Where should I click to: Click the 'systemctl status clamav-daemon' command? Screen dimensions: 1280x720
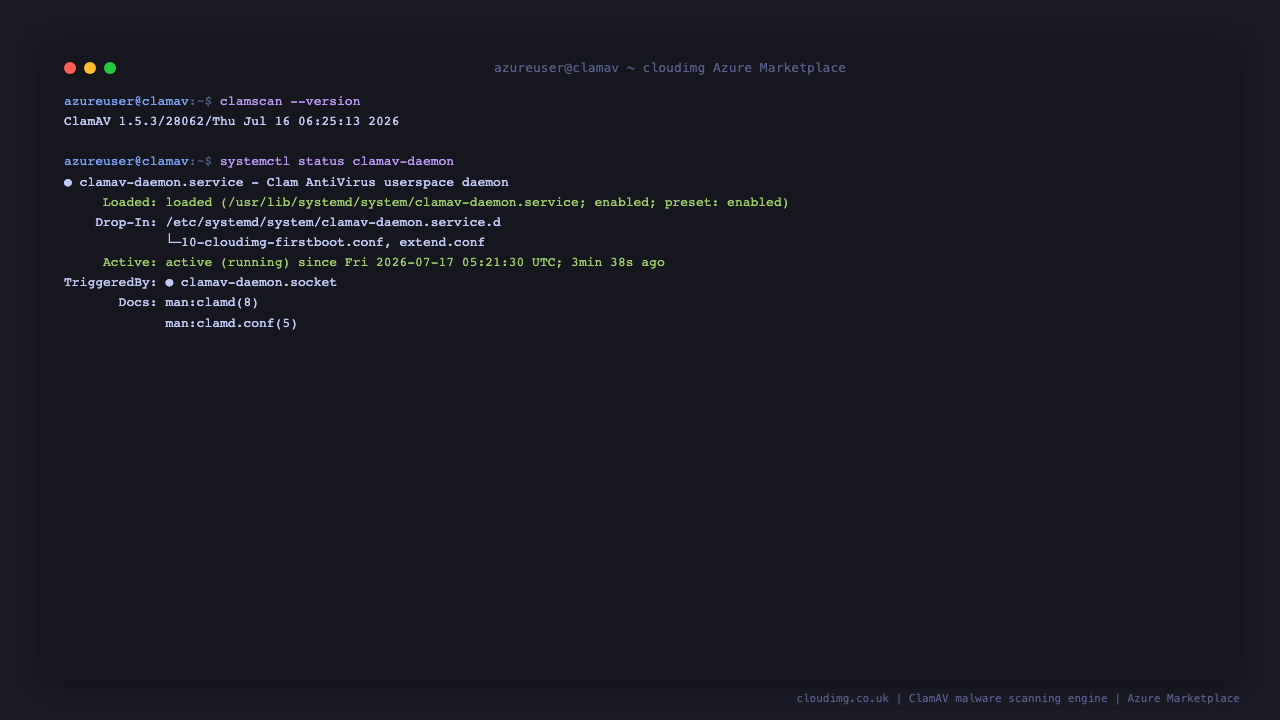(337, 162)
